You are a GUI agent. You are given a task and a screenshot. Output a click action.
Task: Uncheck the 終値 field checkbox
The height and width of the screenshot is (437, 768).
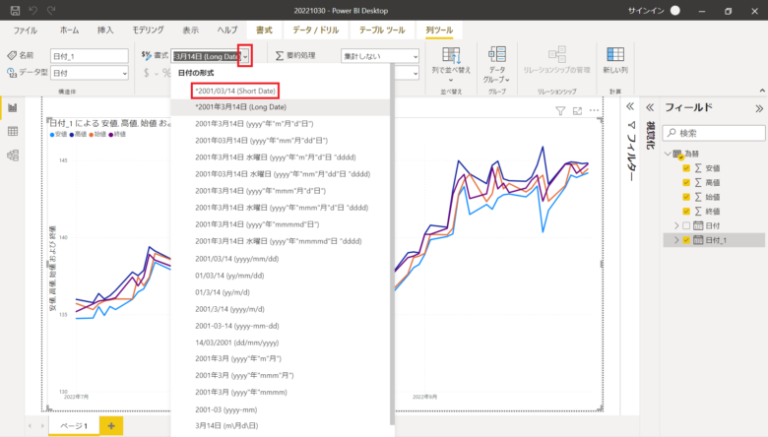pyautogui.click(x=685, y=211)
